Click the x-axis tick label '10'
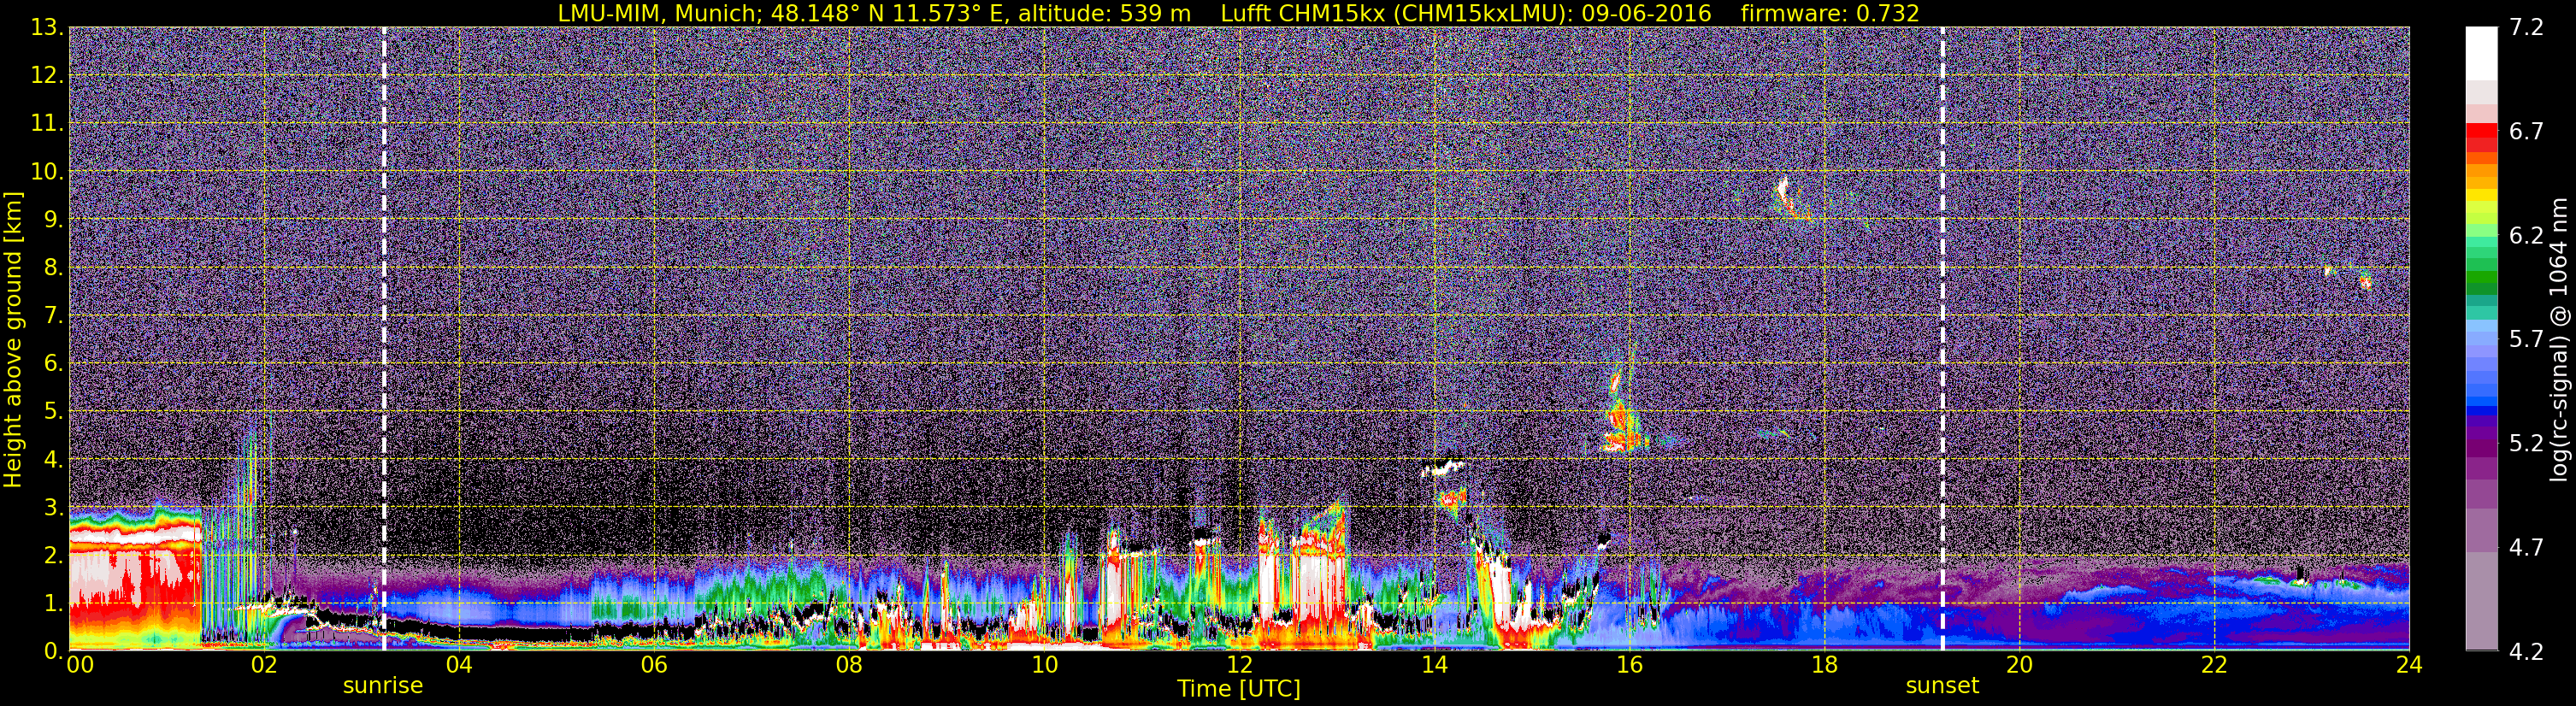This screenshot has height=706, width=2576. (x=1044, y=665)
